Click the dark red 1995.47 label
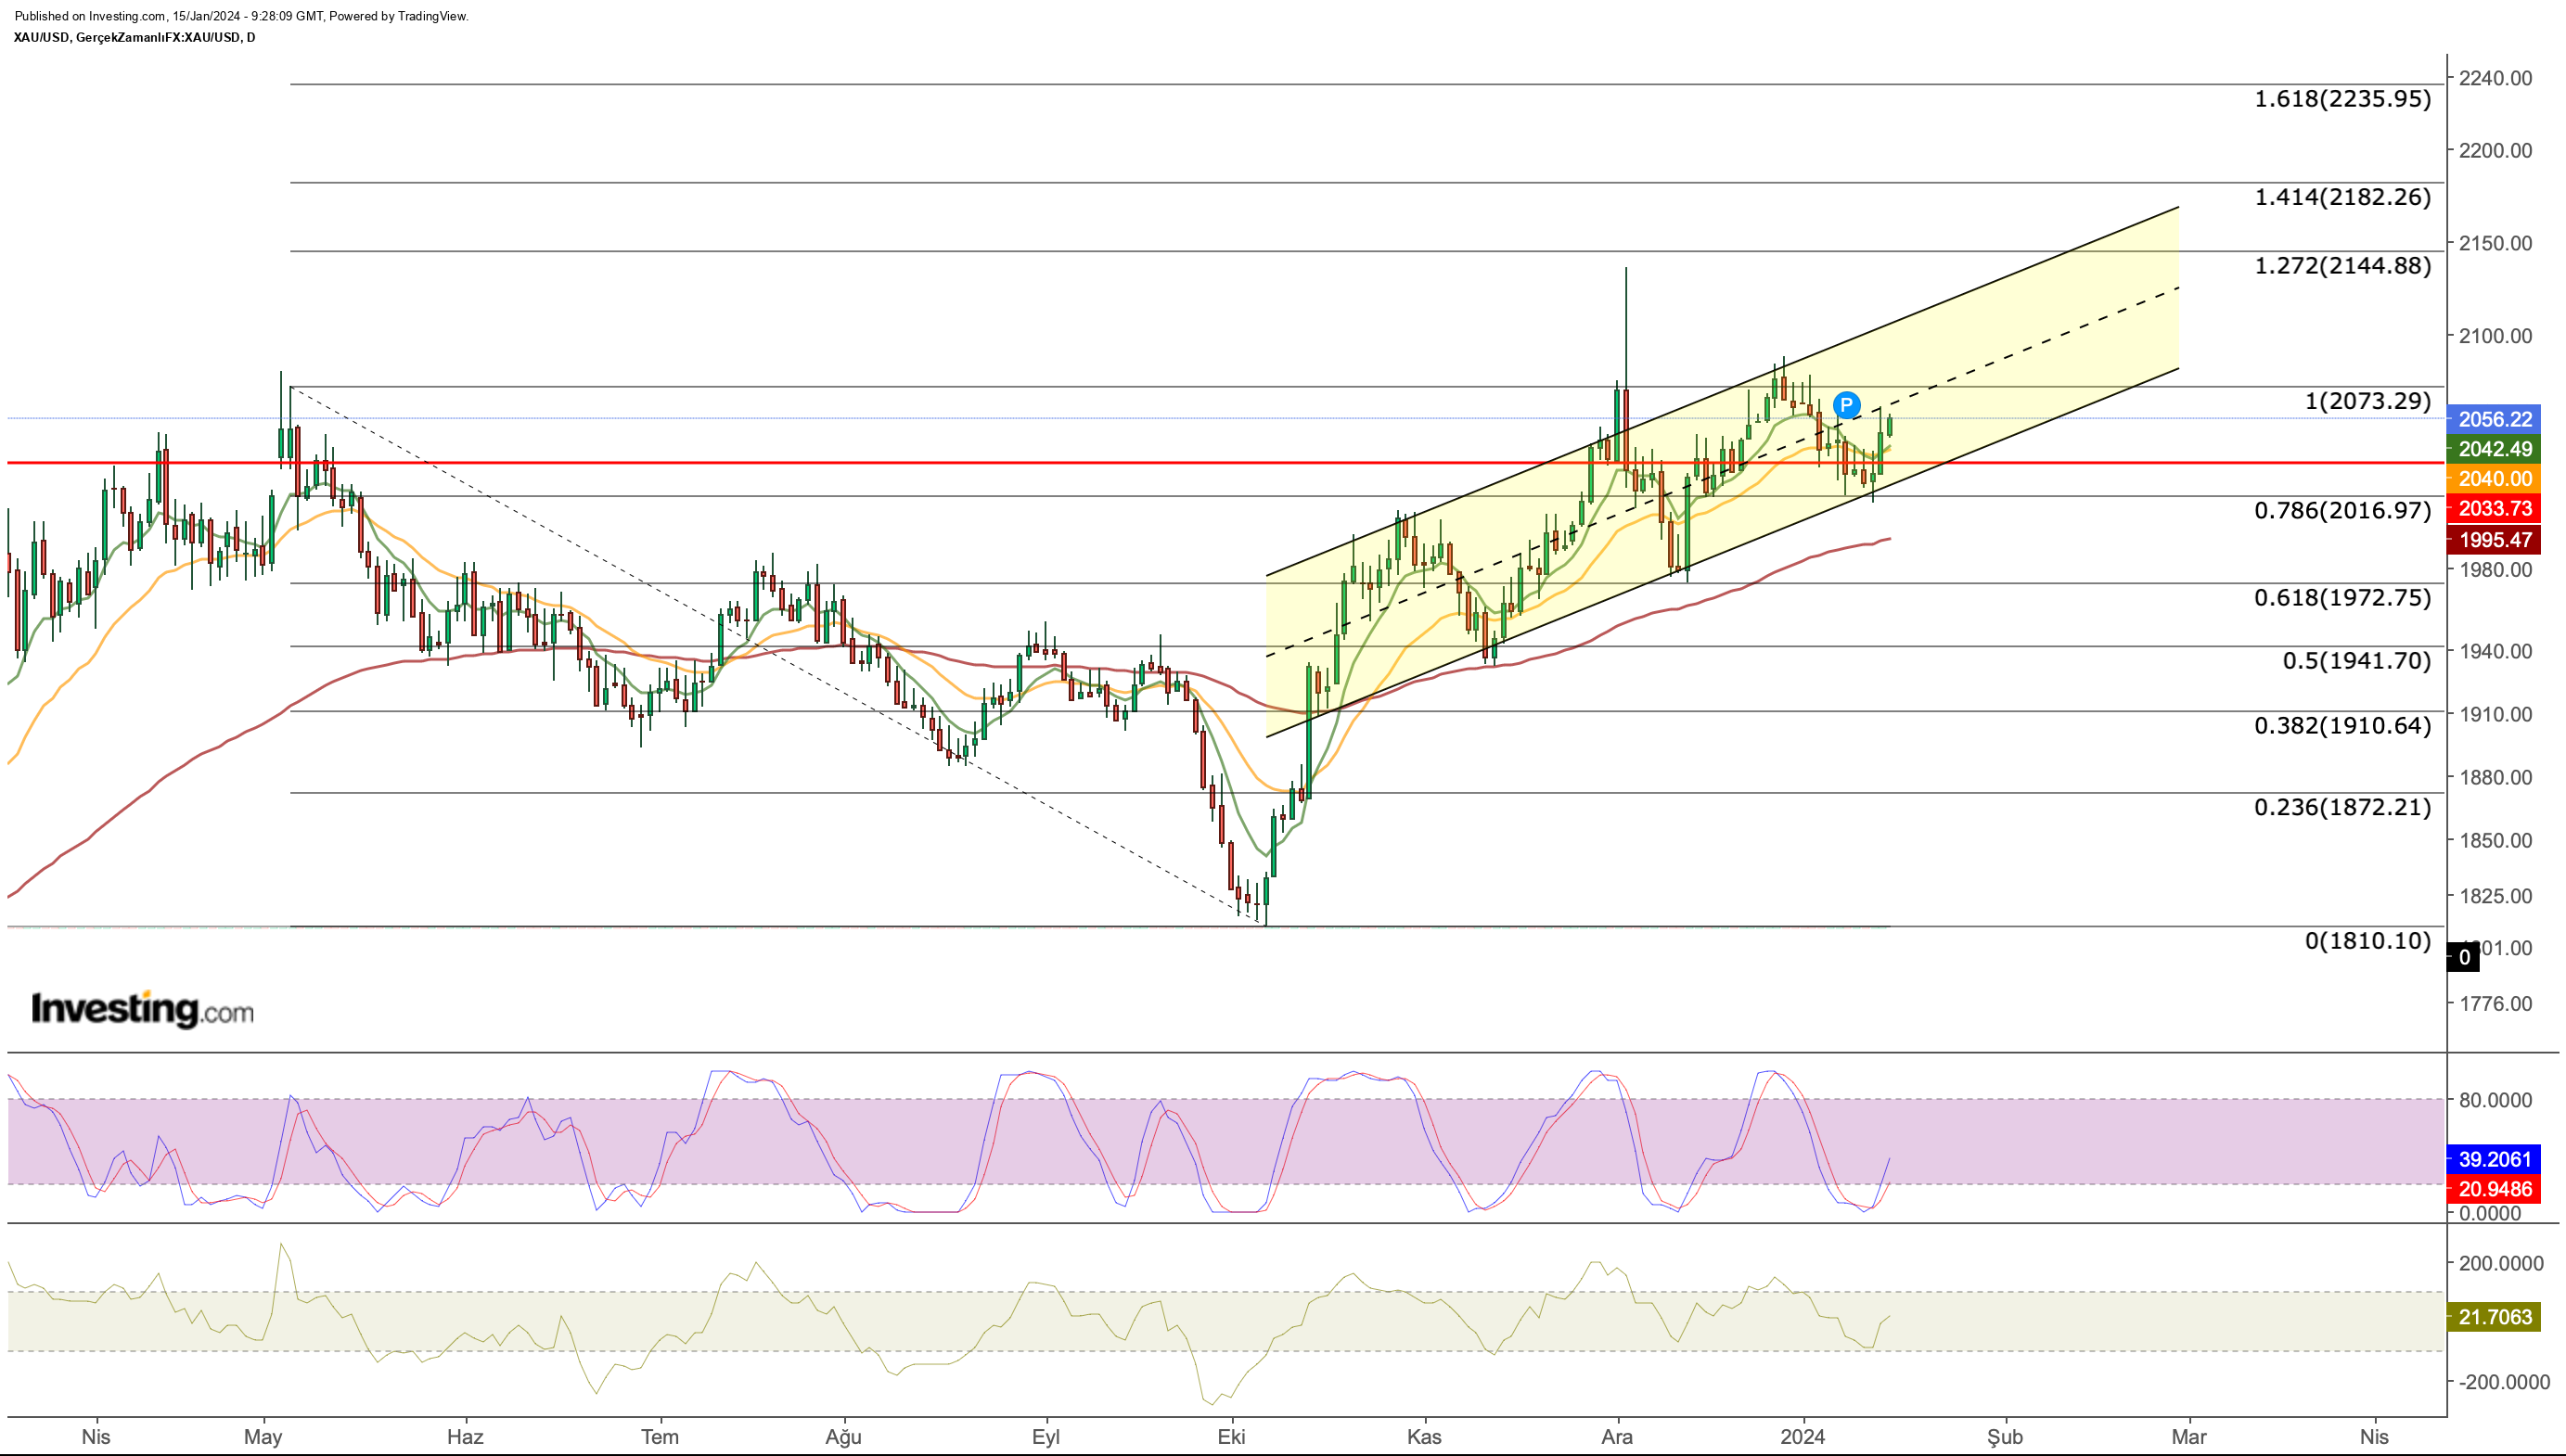Image resolution: width=2566 pixels, height=1456 pixels. point(2494,540)
